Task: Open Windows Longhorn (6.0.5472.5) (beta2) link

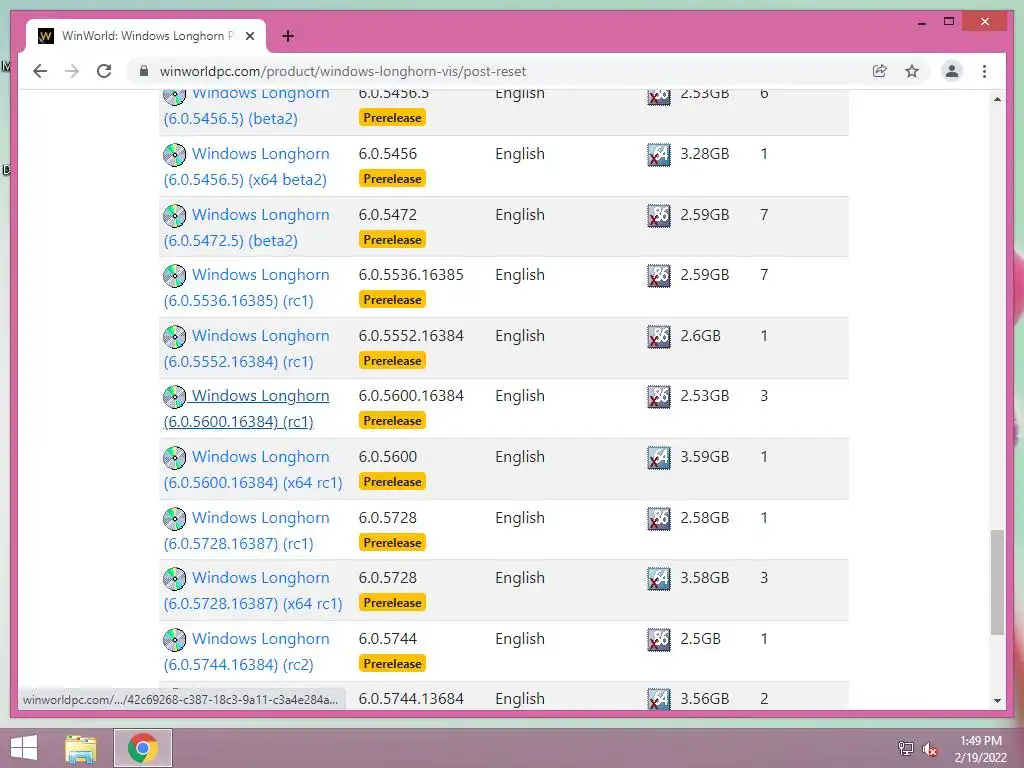Action: (246, 227)
